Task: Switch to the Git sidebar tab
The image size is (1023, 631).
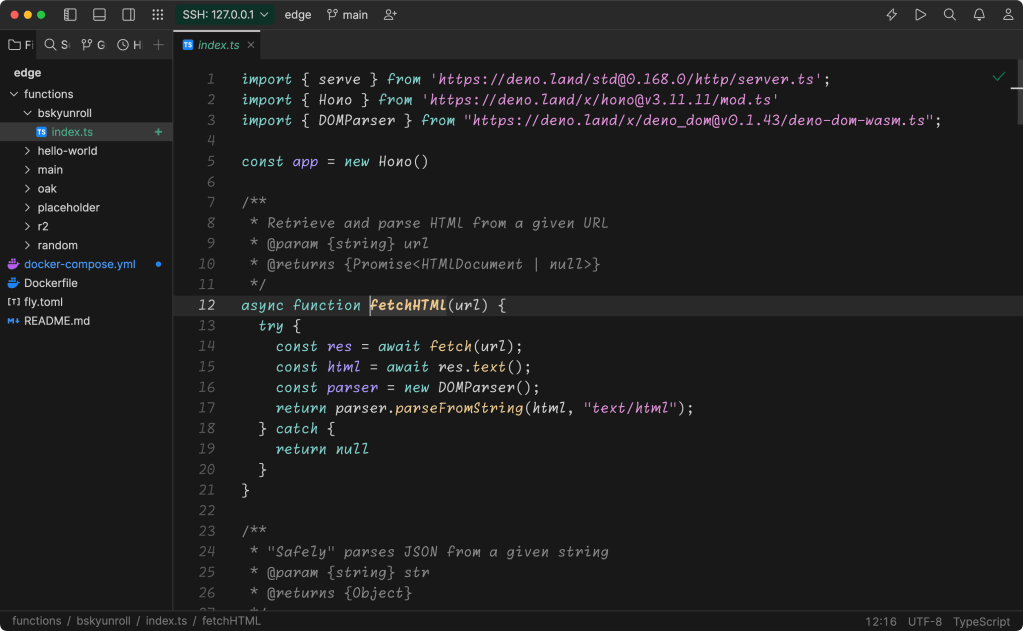Action: pos(93,45)
